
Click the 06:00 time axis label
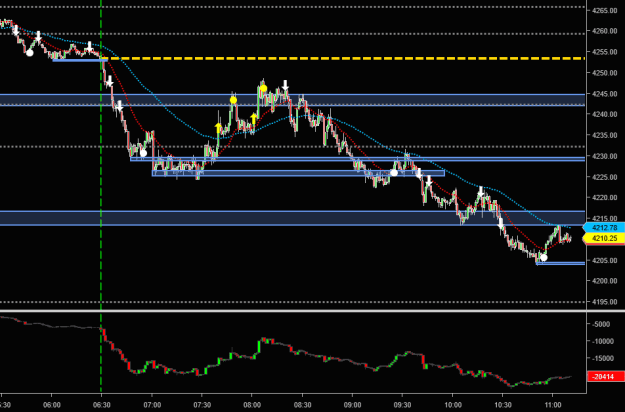pos(52,405)
